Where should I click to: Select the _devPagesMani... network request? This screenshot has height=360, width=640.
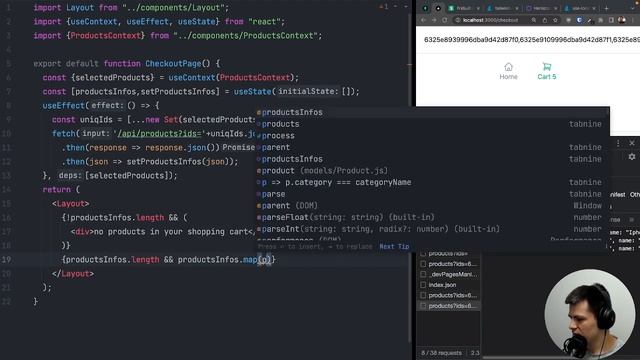pos(448,274)
